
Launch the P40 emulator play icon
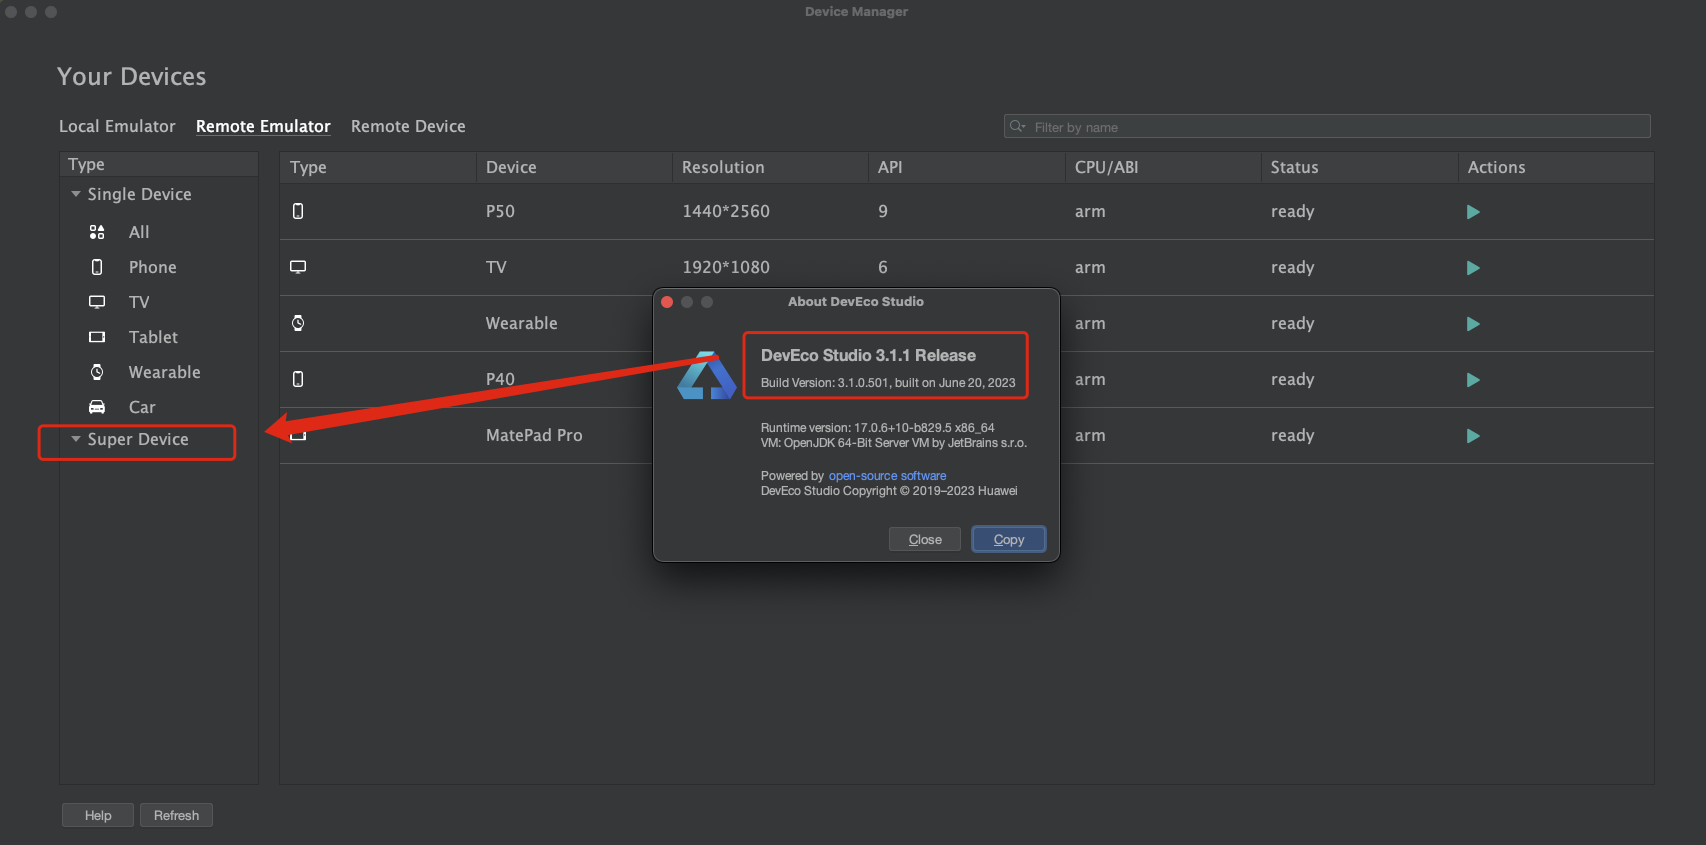pos(1473,380)
